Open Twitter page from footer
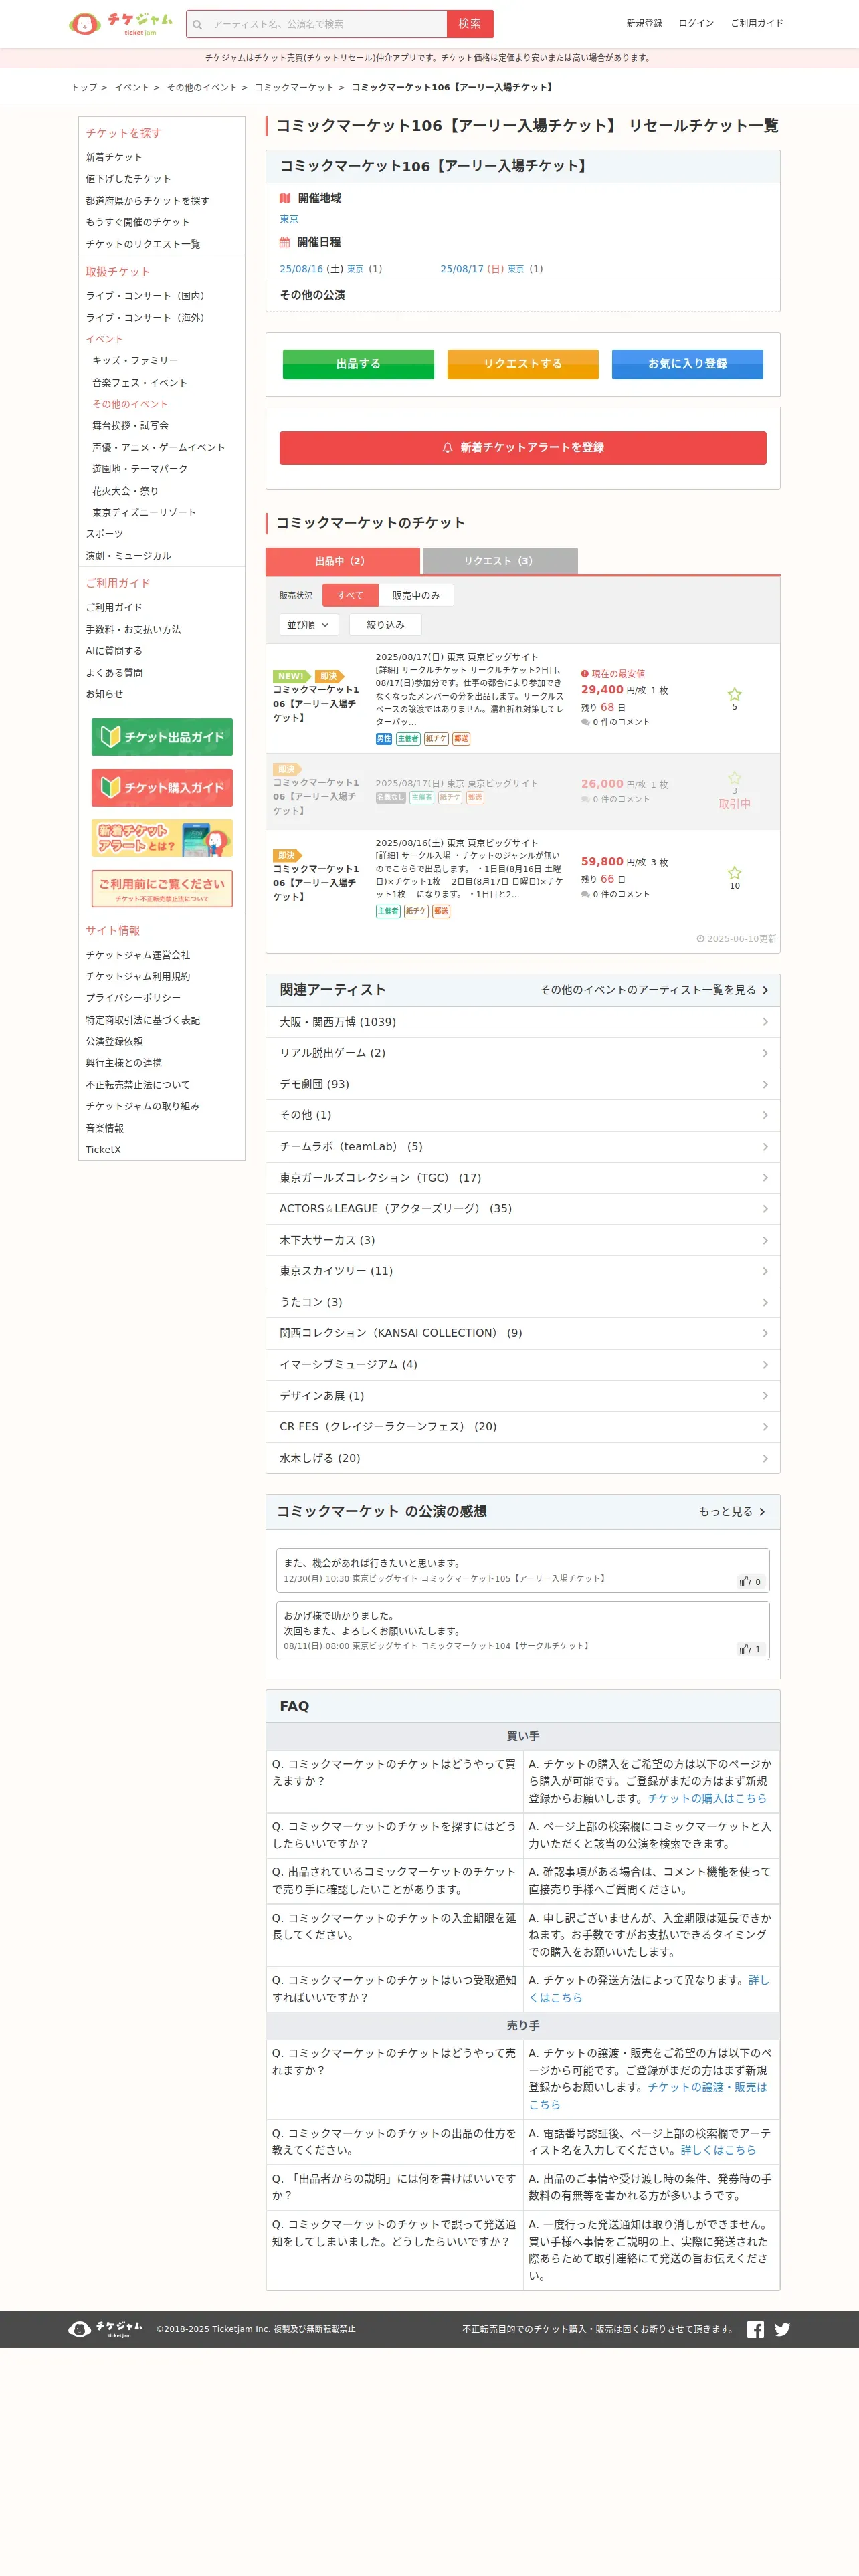Viewport: 859px width, 2576px height. click(x=782, y=2329)
